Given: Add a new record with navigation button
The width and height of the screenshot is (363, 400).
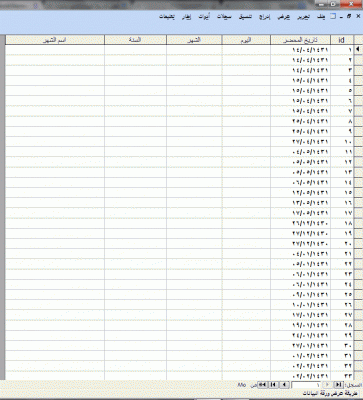Looking at the screenshot, I should pyautogui.click(x=263, y=385).
